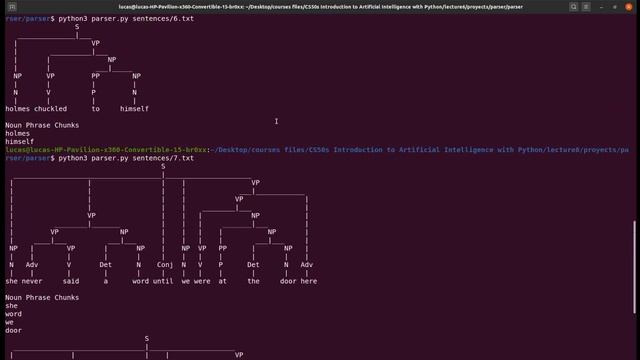Click the 'PP' node above 'at'
Viewport: 640px width, 360px height.
tap(222, 248)
